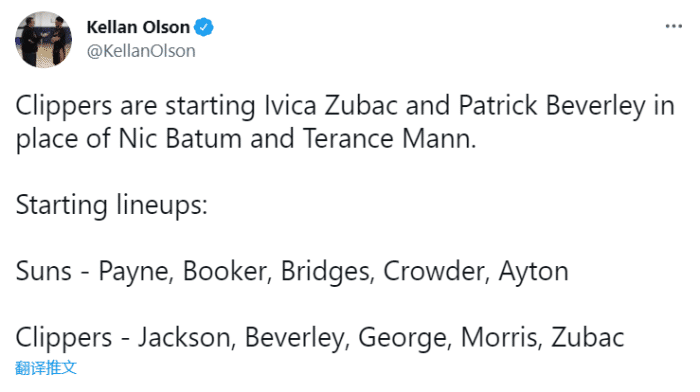Click the name 'Terance Mann' in tweet

coord(389,138)
